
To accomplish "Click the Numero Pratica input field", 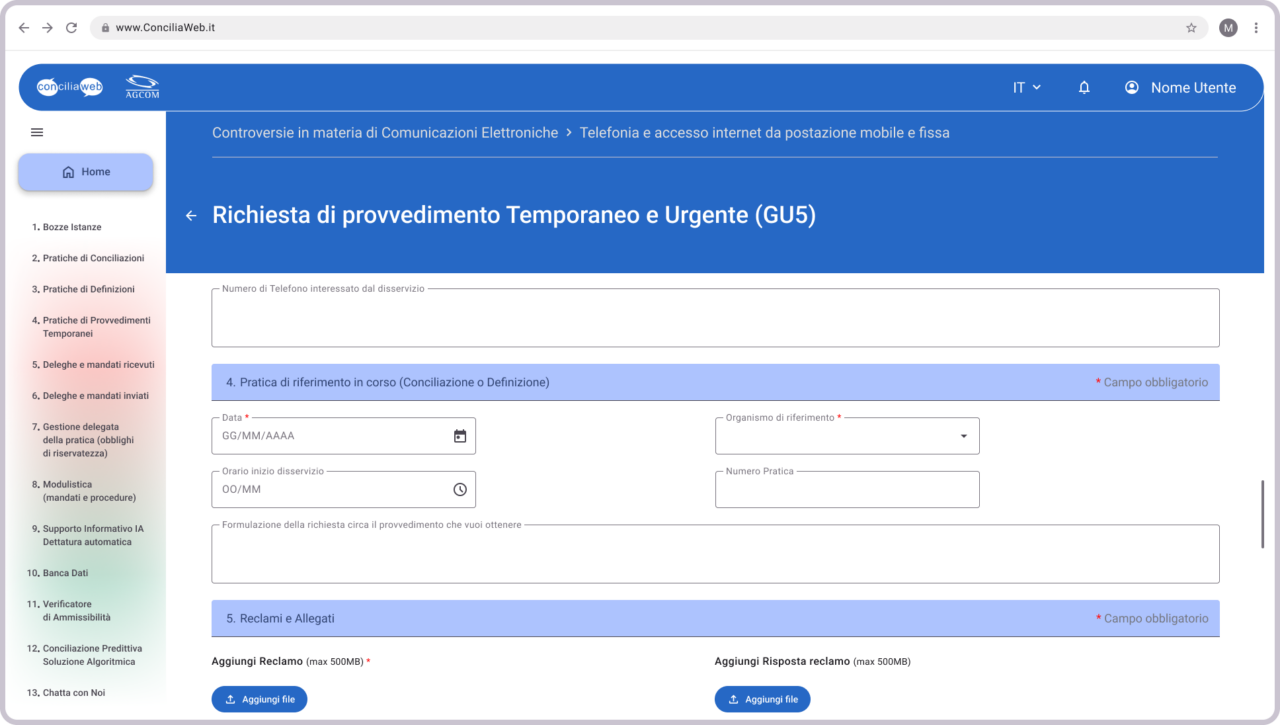I will pyautogui.click(x=847, y=490).
